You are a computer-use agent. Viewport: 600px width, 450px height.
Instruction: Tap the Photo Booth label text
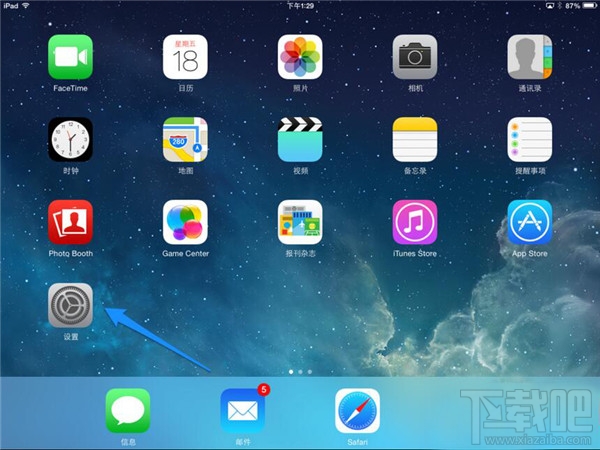click(70, 253)
